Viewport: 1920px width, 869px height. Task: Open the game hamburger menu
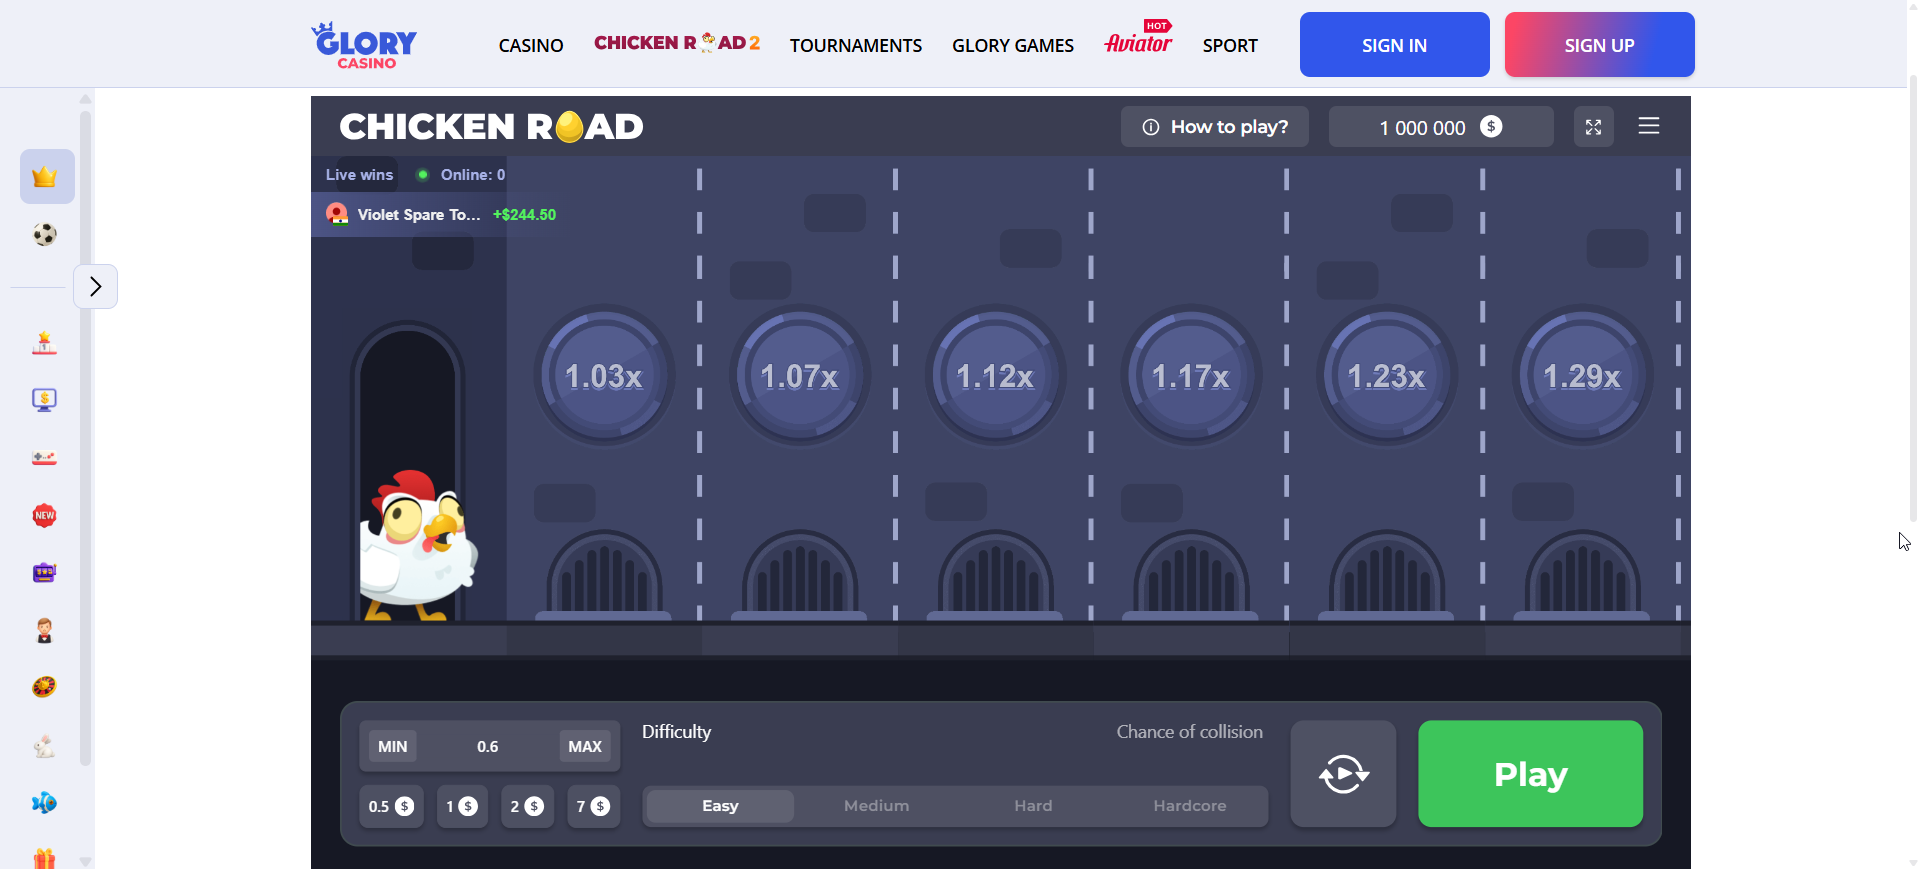[x=1648, y=126]
